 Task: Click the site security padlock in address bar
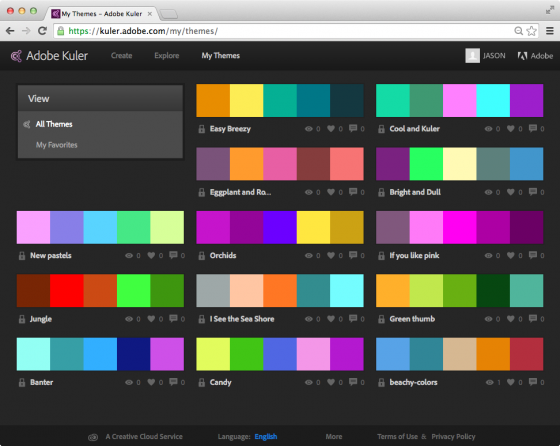click(61, 31)
